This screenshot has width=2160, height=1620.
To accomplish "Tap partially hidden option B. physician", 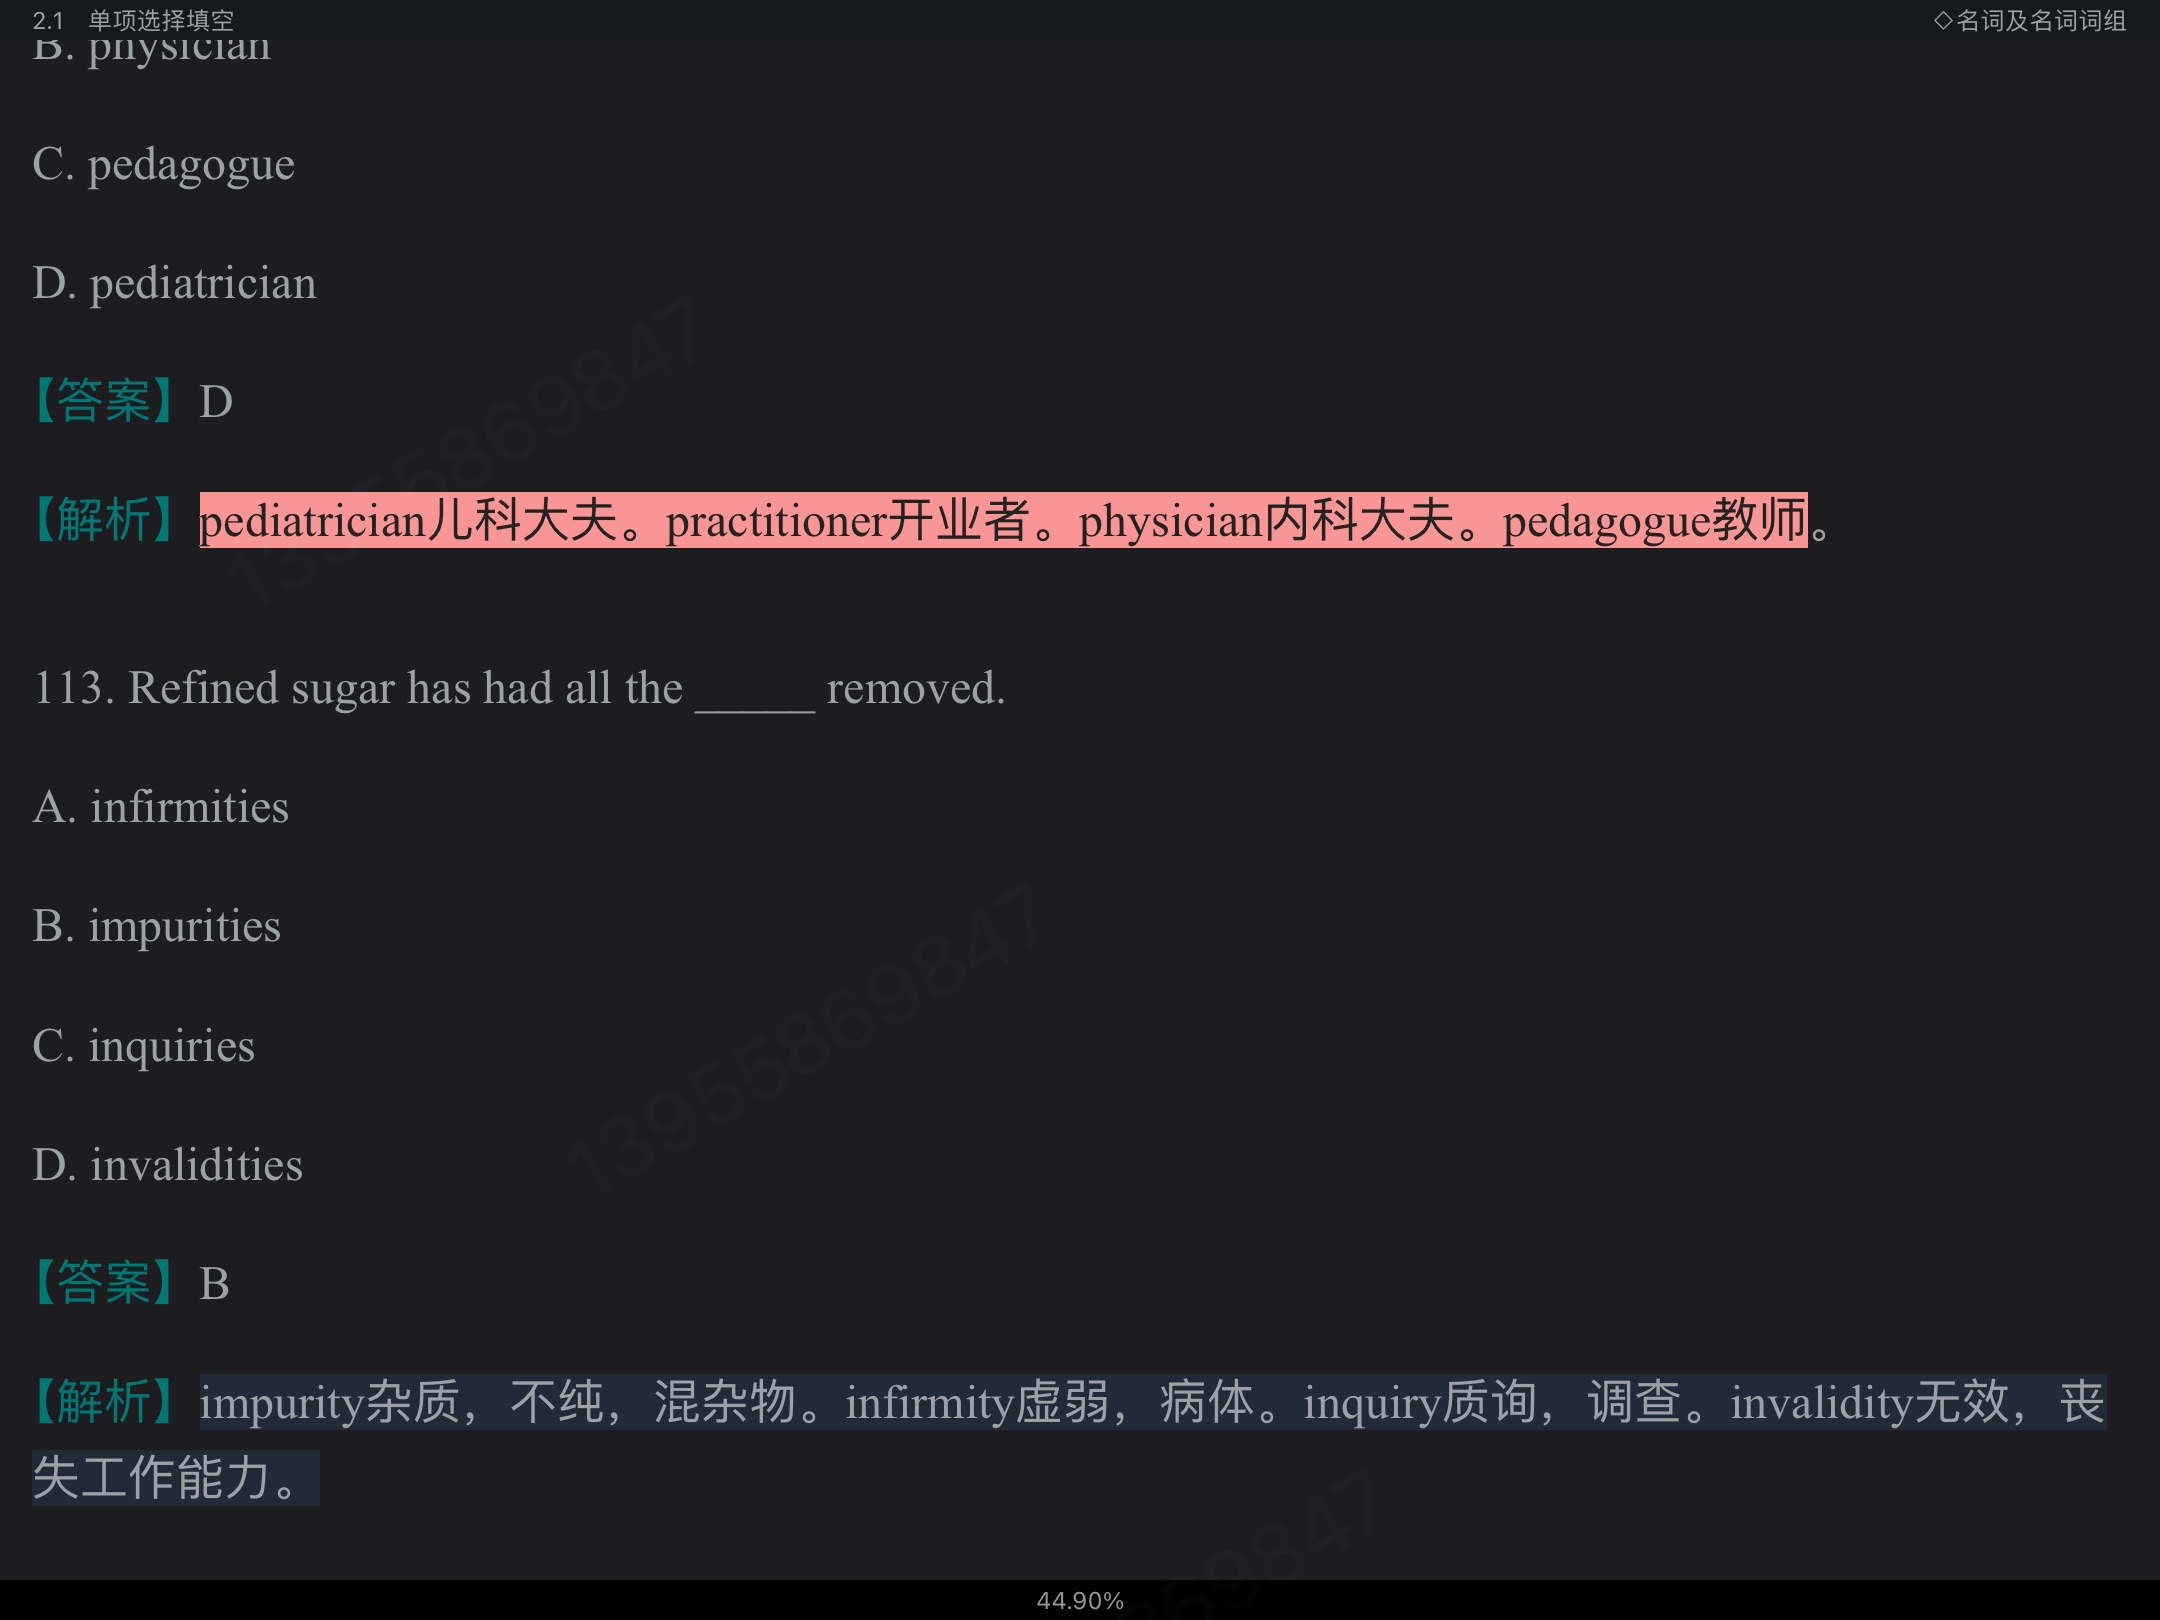I will 151,50.
